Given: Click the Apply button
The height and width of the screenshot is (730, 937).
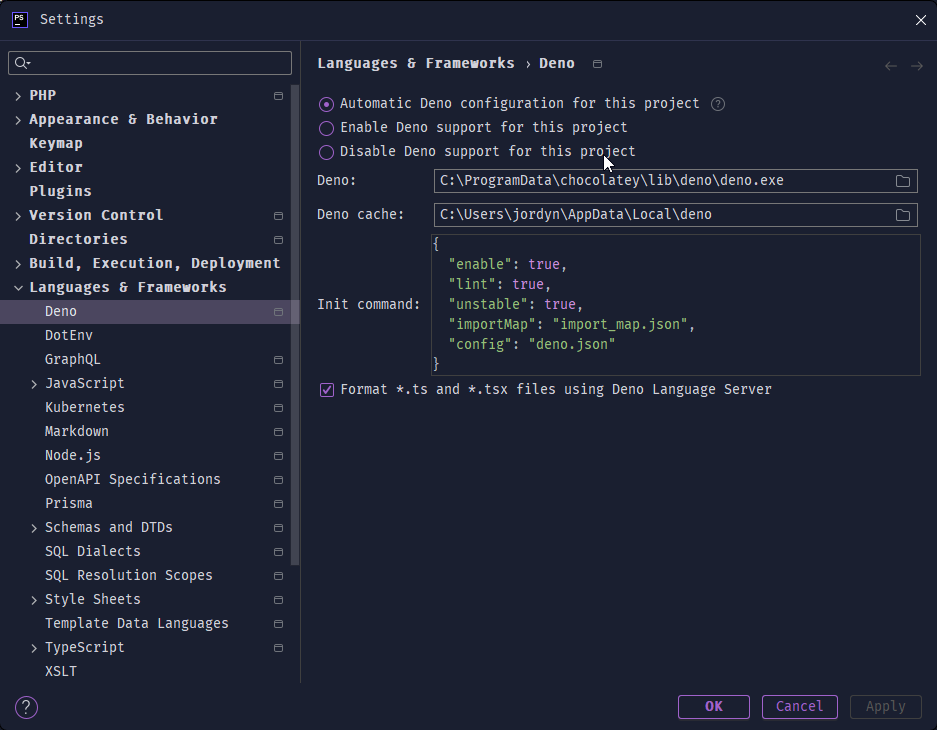Looking at the screenshot, I should point(886,707).
